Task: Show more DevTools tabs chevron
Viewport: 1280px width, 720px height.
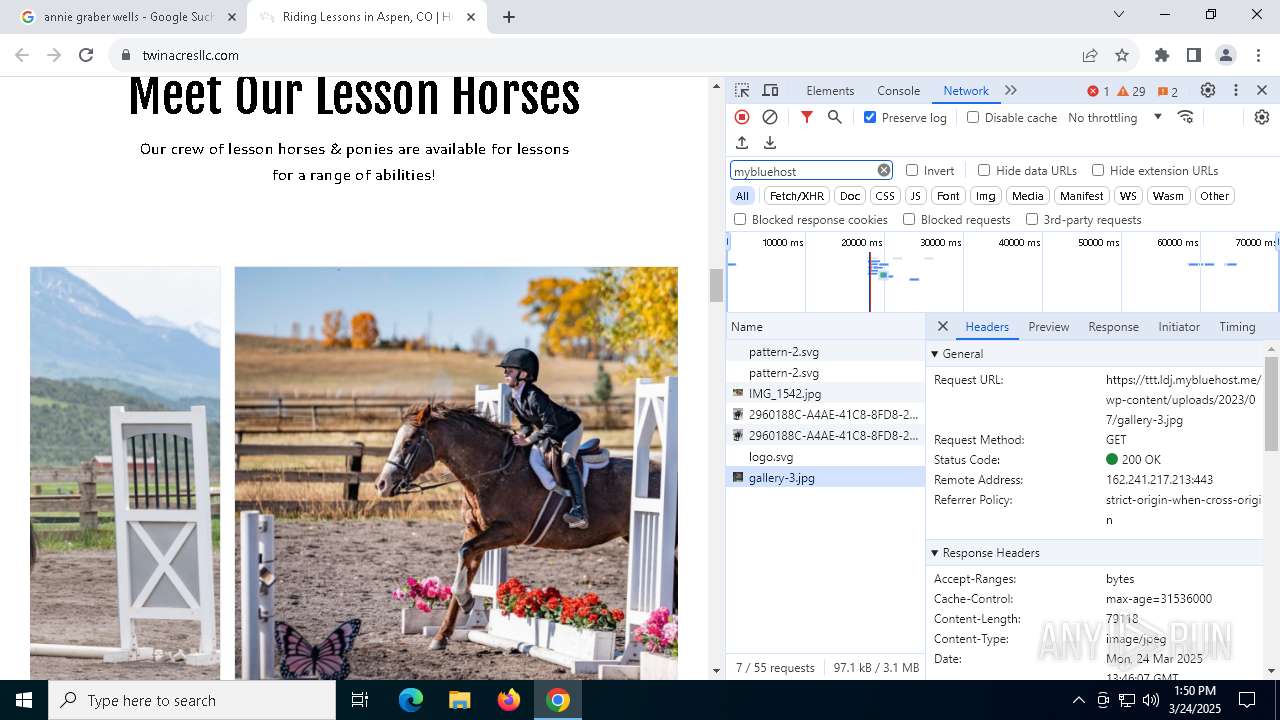Action: tap(1011, 90)
